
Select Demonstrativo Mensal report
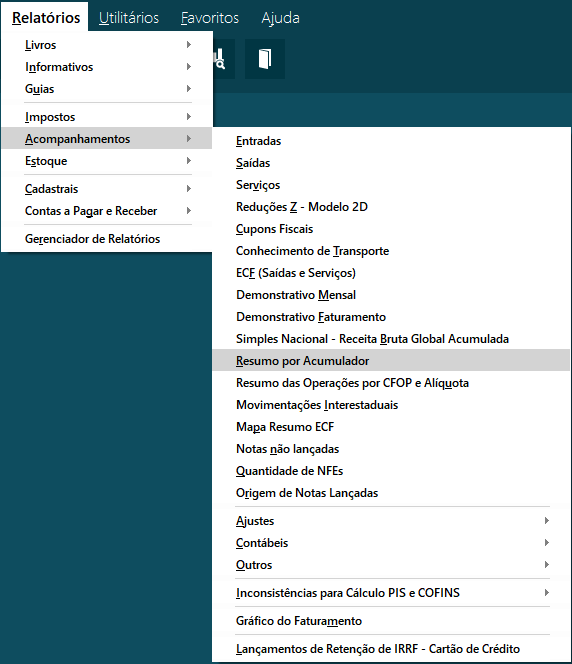pos(391,295)
